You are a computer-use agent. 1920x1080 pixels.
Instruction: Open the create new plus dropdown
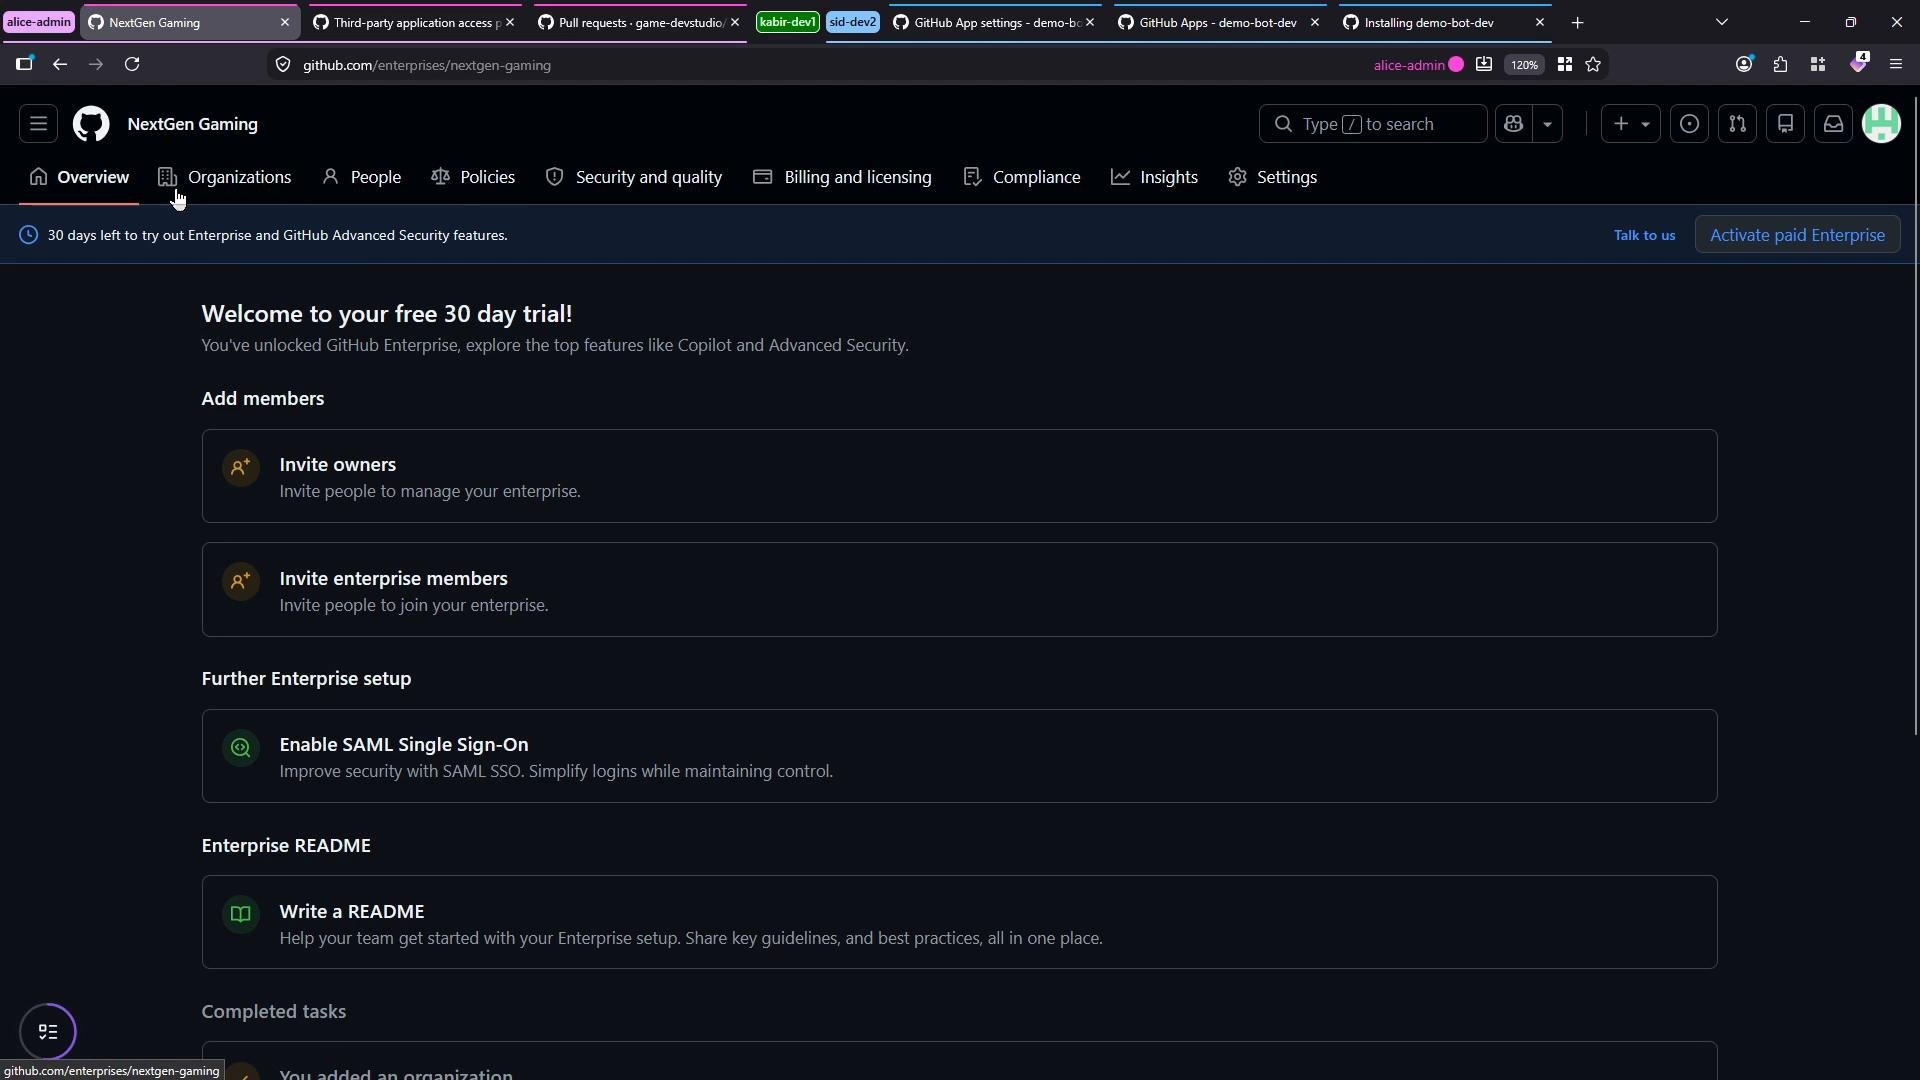[1631, 124]
